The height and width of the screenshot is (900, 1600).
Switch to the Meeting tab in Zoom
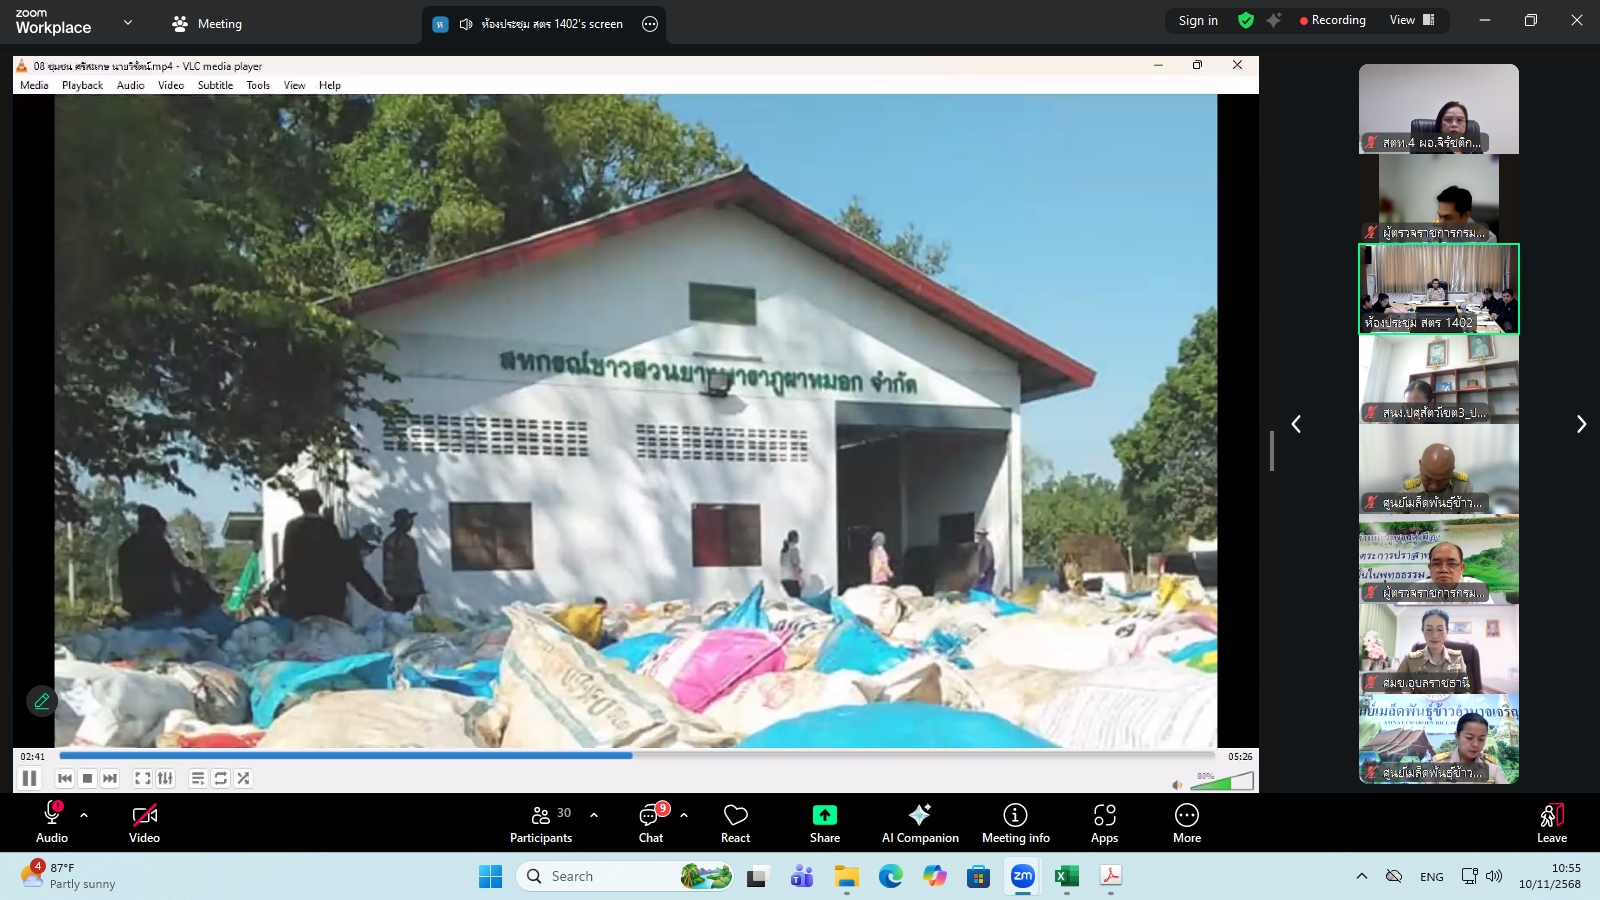[207, 22]
